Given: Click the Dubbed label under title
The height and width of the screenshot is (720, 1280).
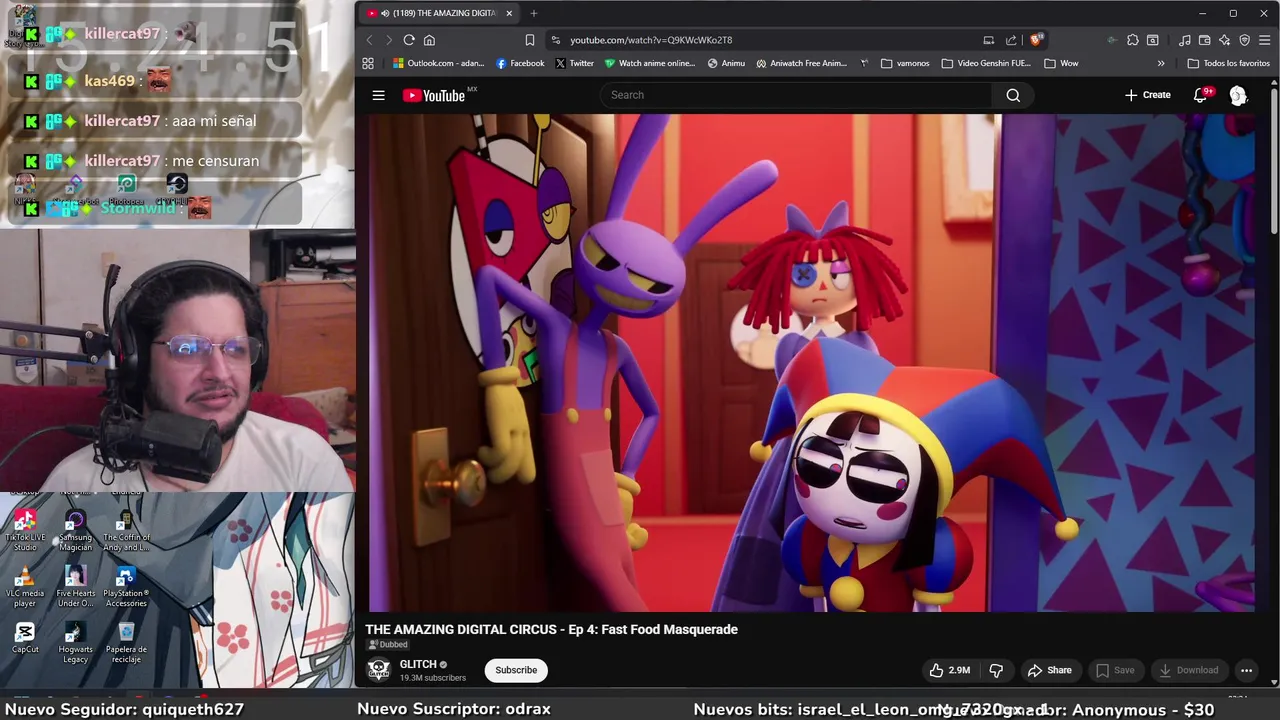Looking at the screenshot, I should click(x=387, y=645).
